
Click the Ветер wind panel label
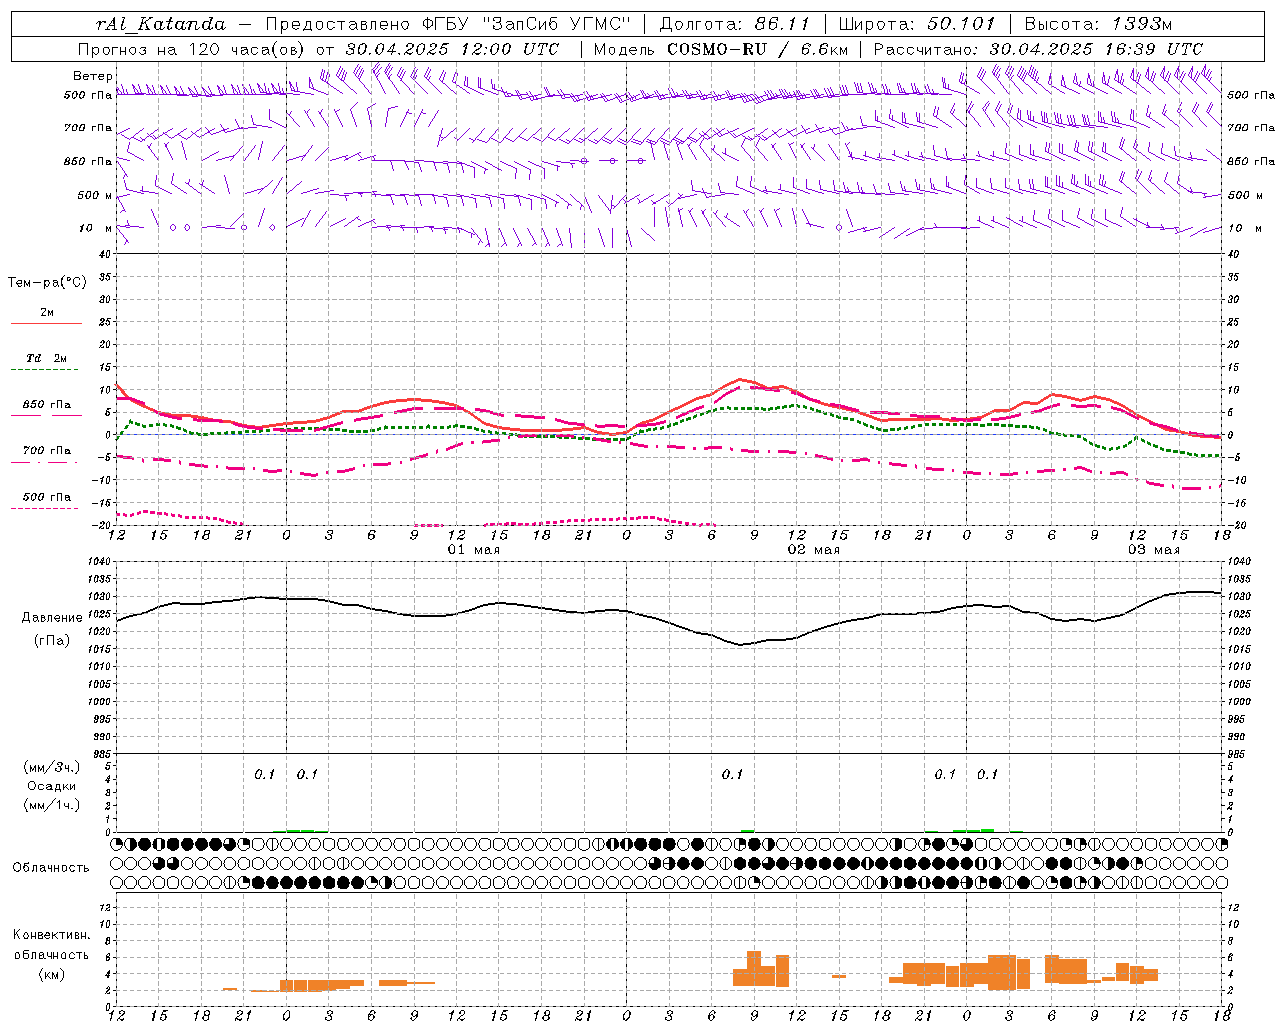click(x=92, y=76)
